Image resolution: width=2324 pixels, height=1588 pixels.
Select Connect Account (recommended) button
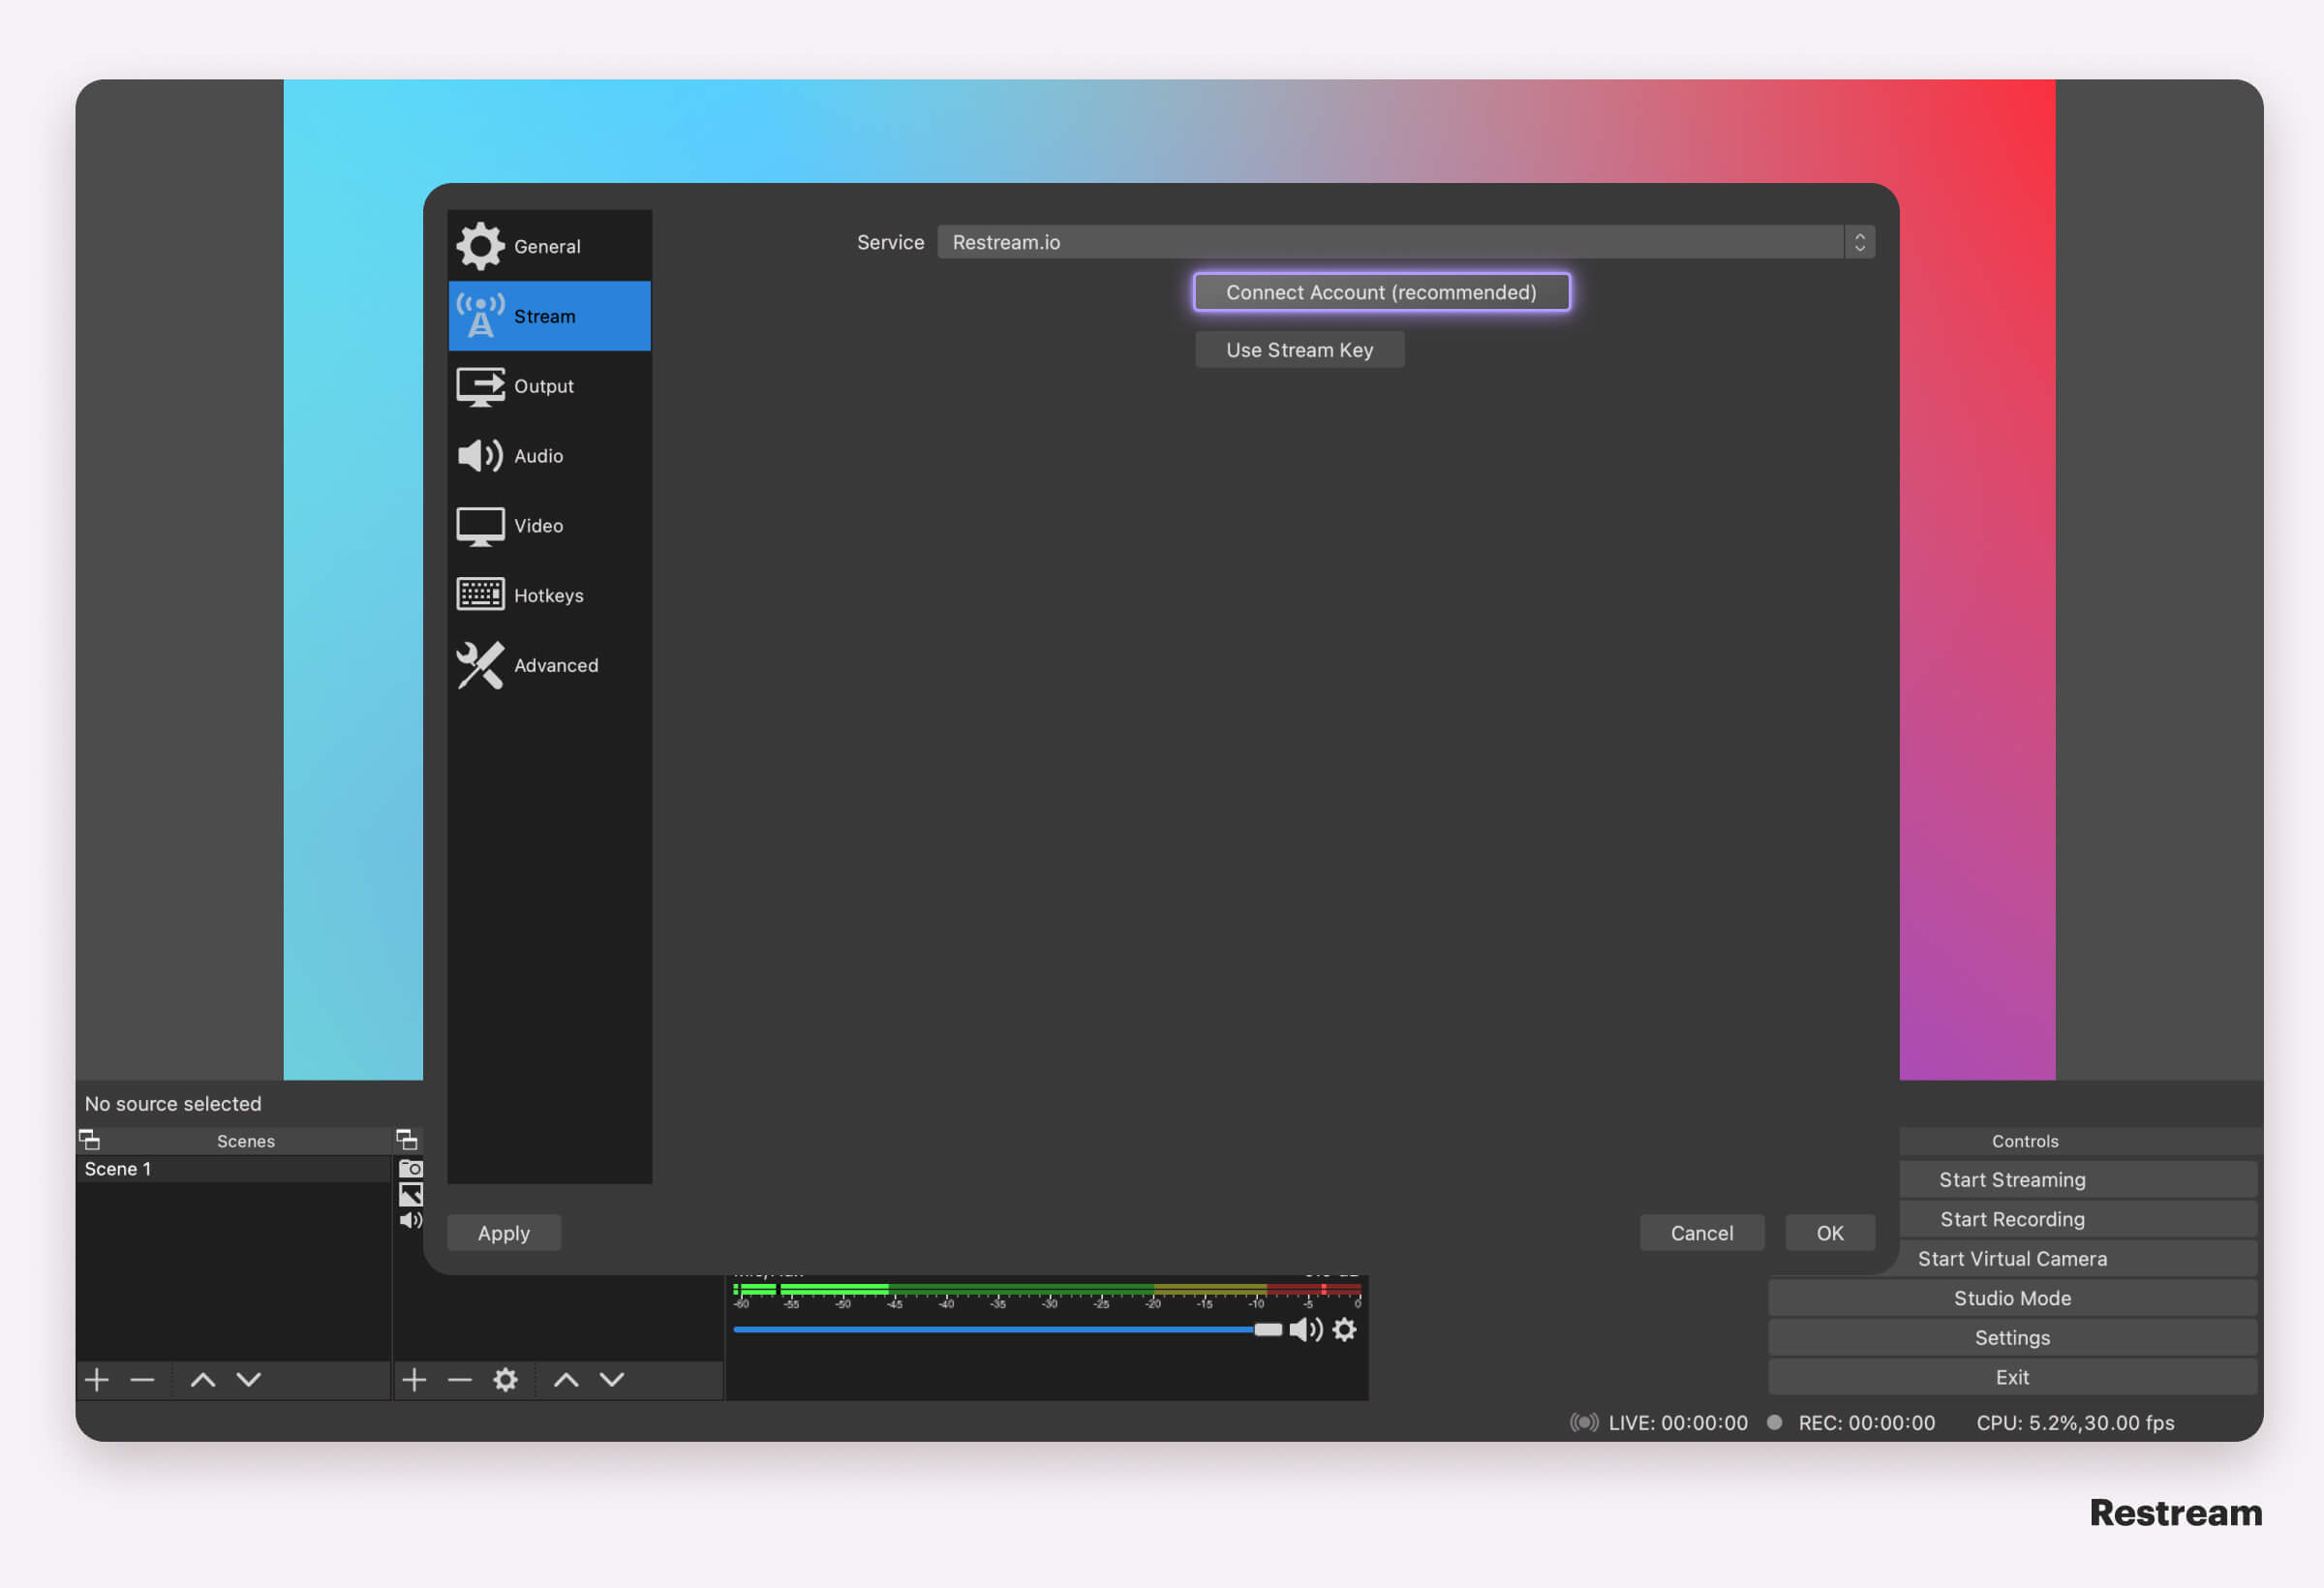click(x=1381, y=291)
